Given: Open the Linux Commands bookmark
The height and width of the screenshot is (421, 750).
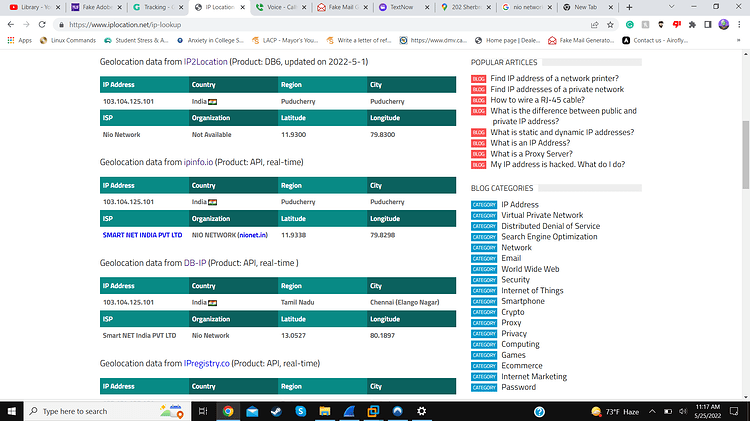Looking at the screenshot, I should tap(68, 41).
